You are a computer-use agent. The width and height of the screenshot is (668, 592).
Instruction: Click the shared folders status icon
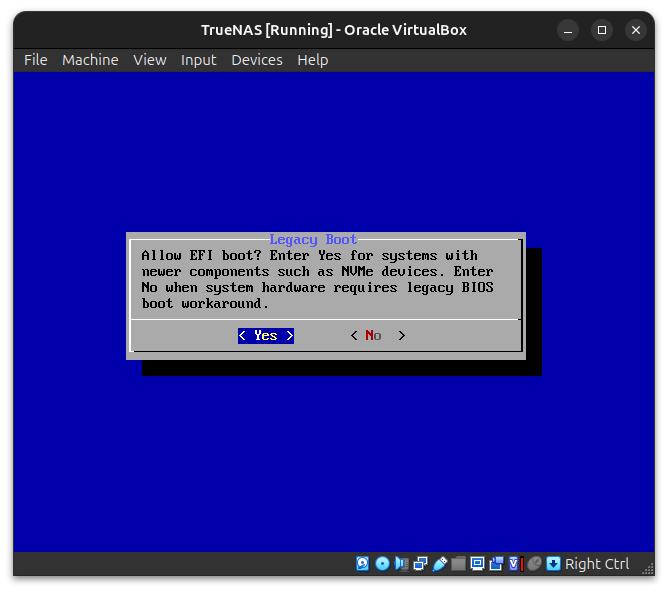458,564
